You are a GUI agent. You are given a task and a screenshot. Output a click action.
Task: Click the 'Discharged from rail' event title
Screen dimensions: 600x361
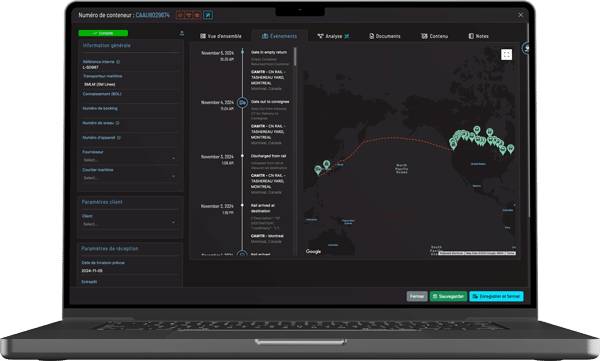(268, 156)
